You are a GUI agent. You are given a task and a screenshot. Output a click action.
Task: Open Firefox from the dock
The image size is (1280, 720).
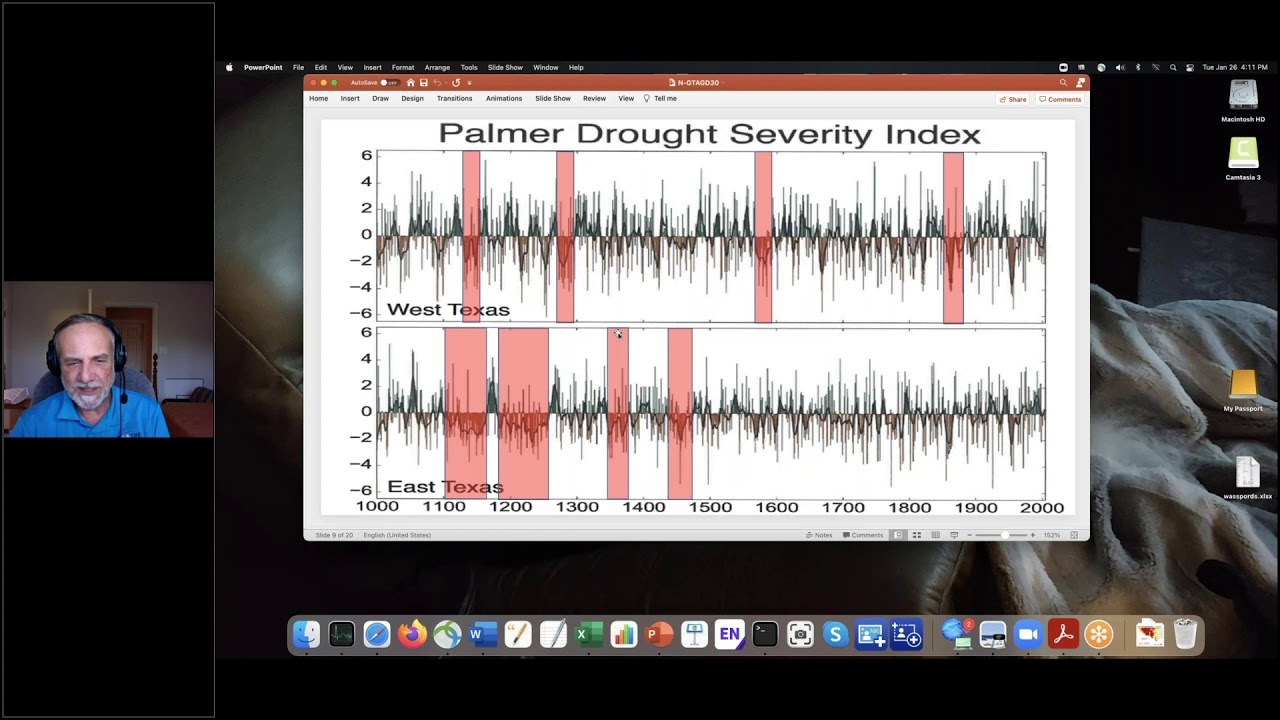(412, 634)
